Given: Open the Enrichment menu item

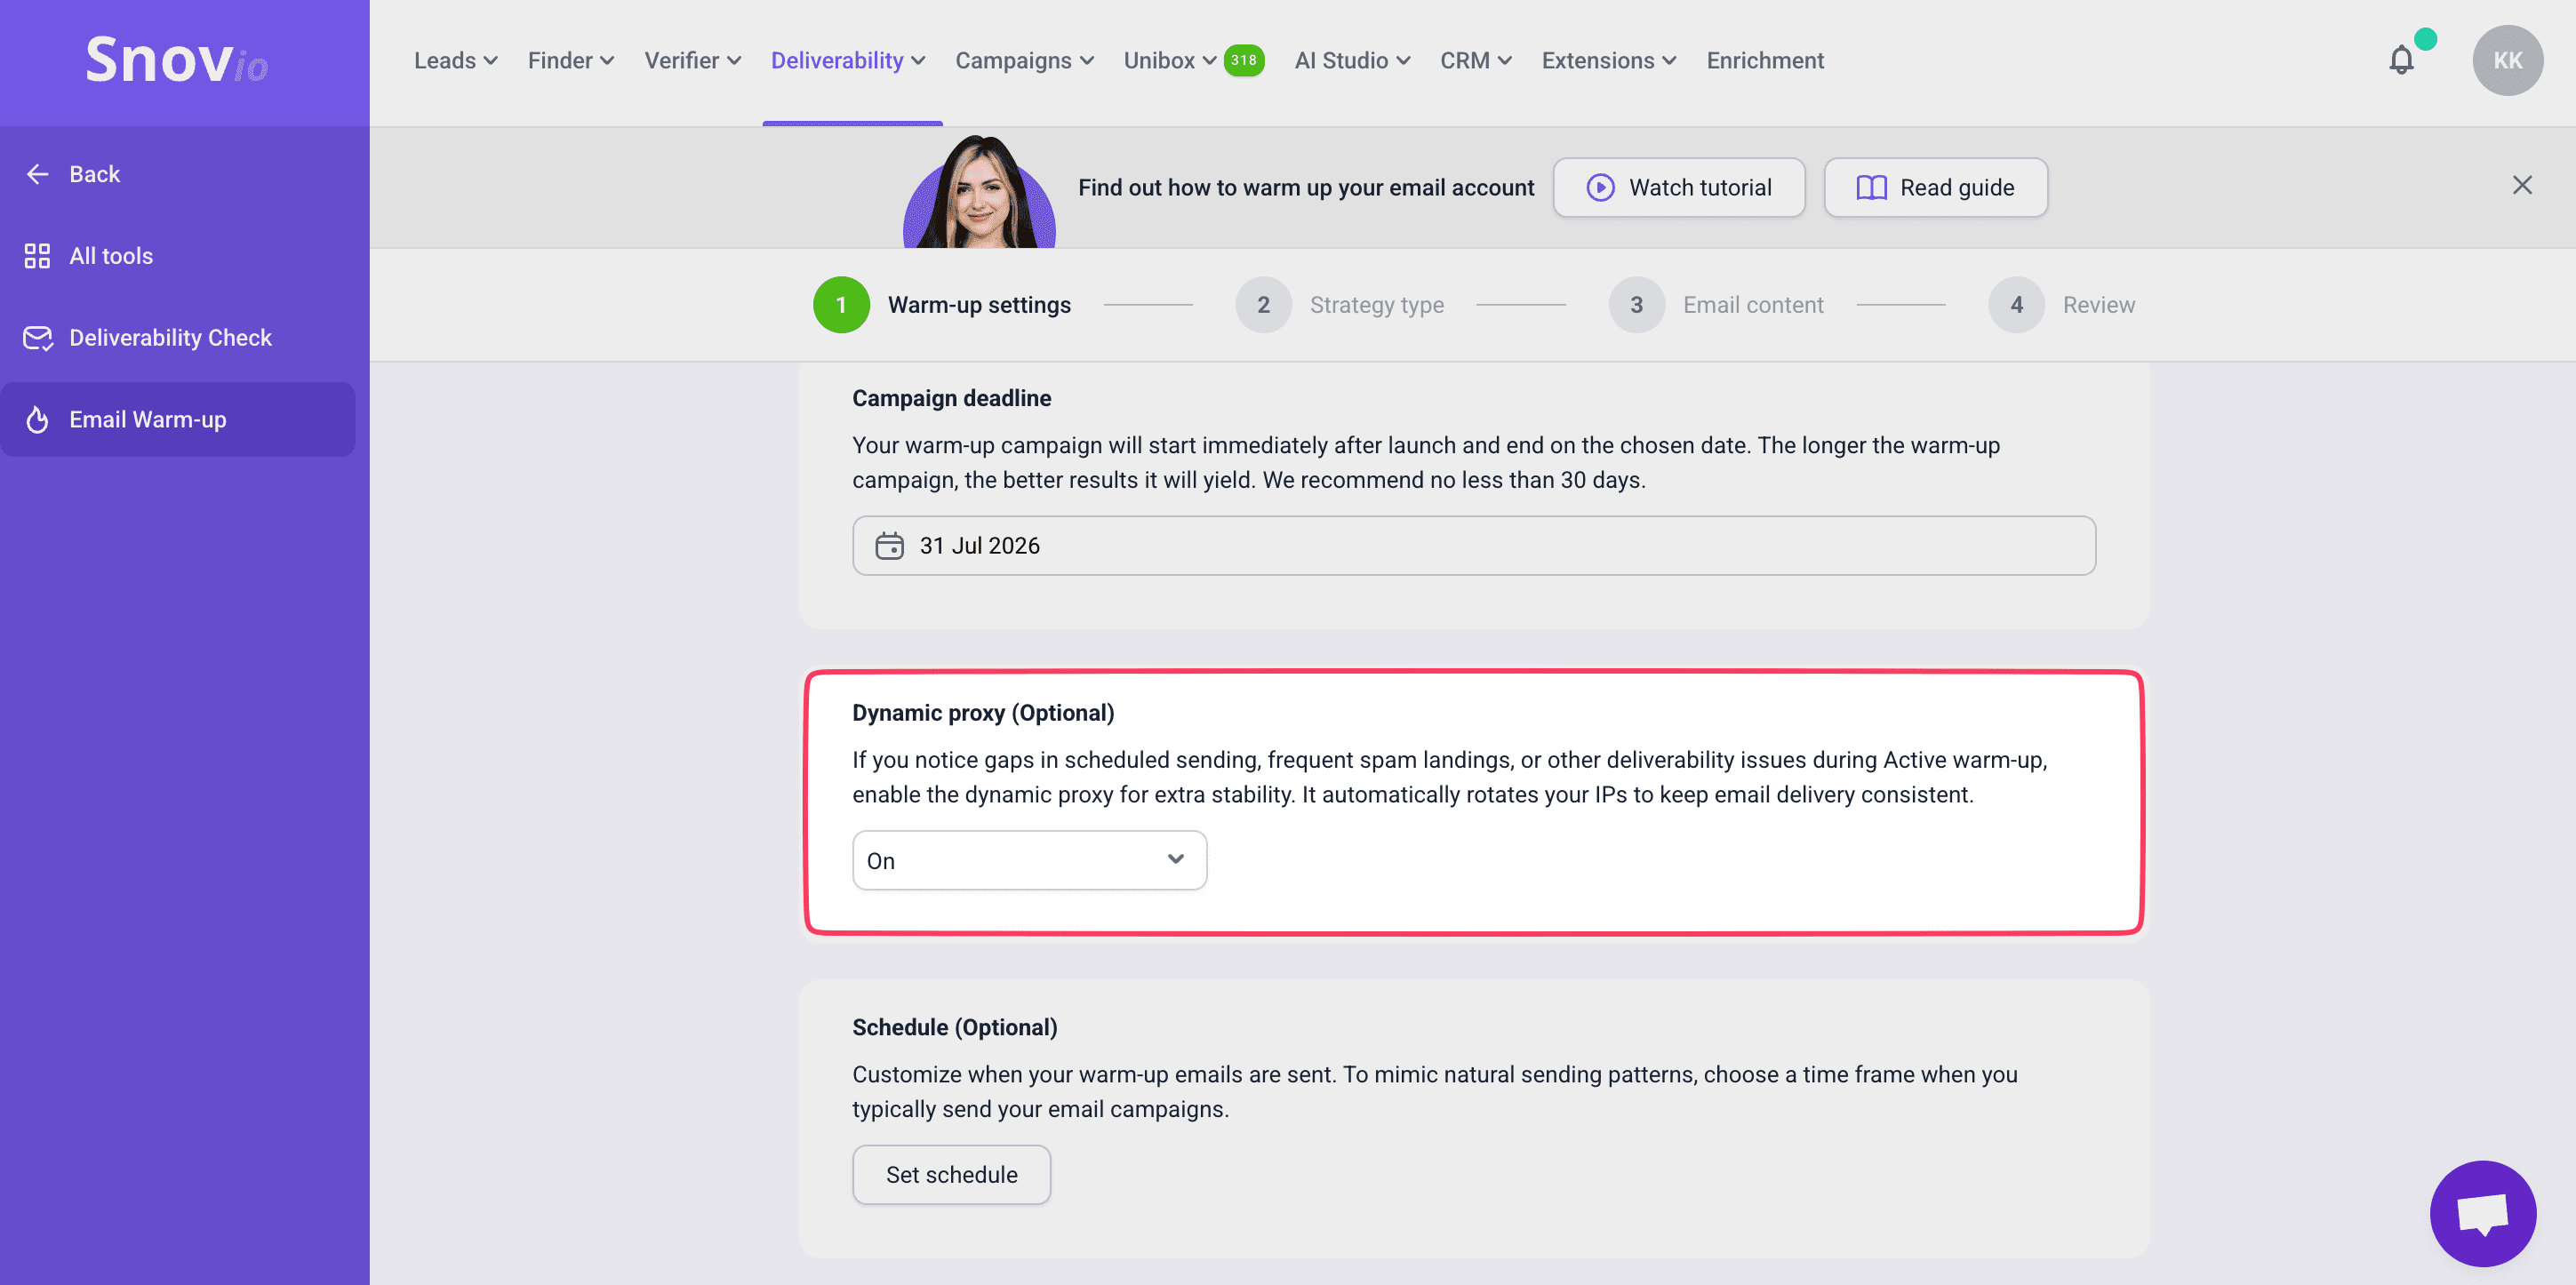Looking at the screenshot, I should coord(1764,61).
